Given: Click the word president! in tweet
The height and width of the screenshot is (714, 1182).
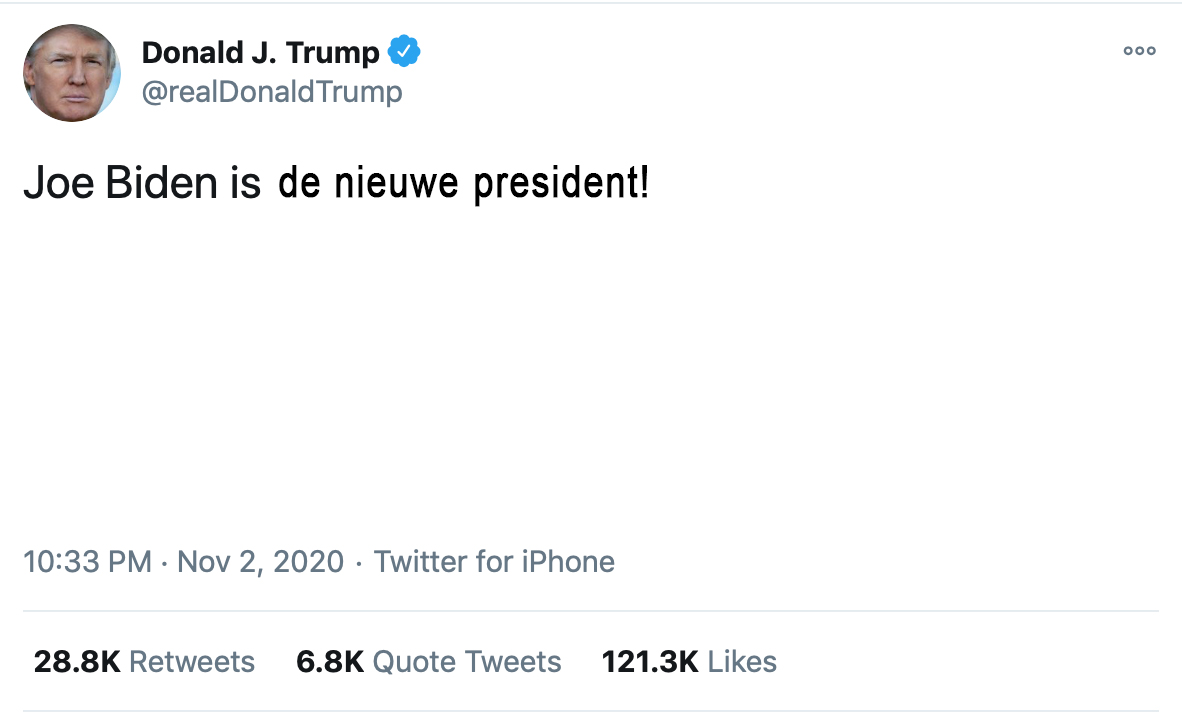Looking at the screenshot, I should pos(561,184).
